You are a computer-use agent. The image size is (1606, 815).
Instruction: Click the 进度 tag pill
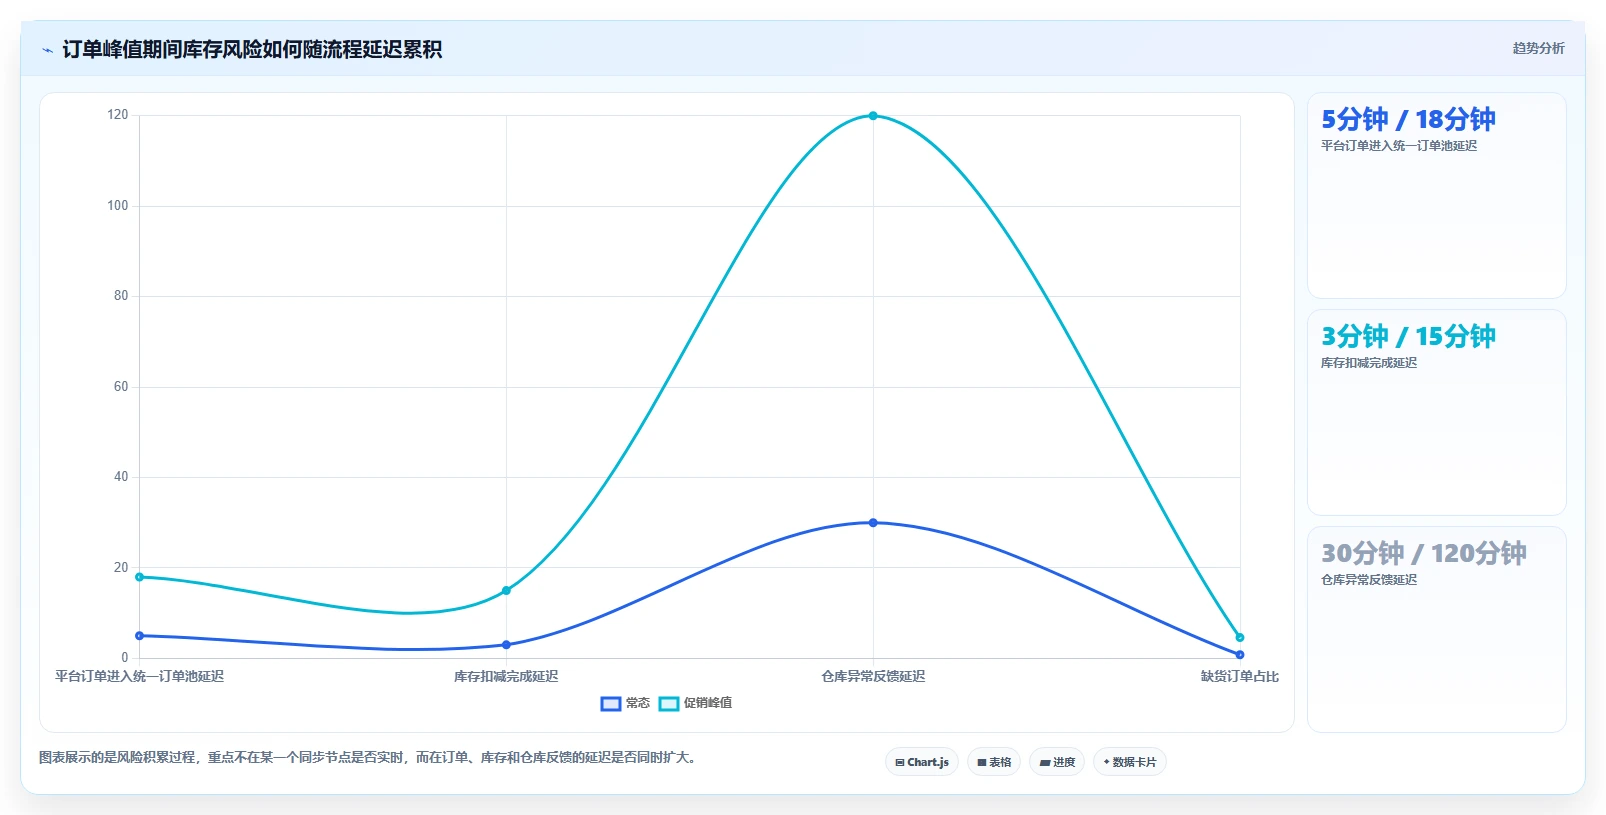[x=1057, y=762]
